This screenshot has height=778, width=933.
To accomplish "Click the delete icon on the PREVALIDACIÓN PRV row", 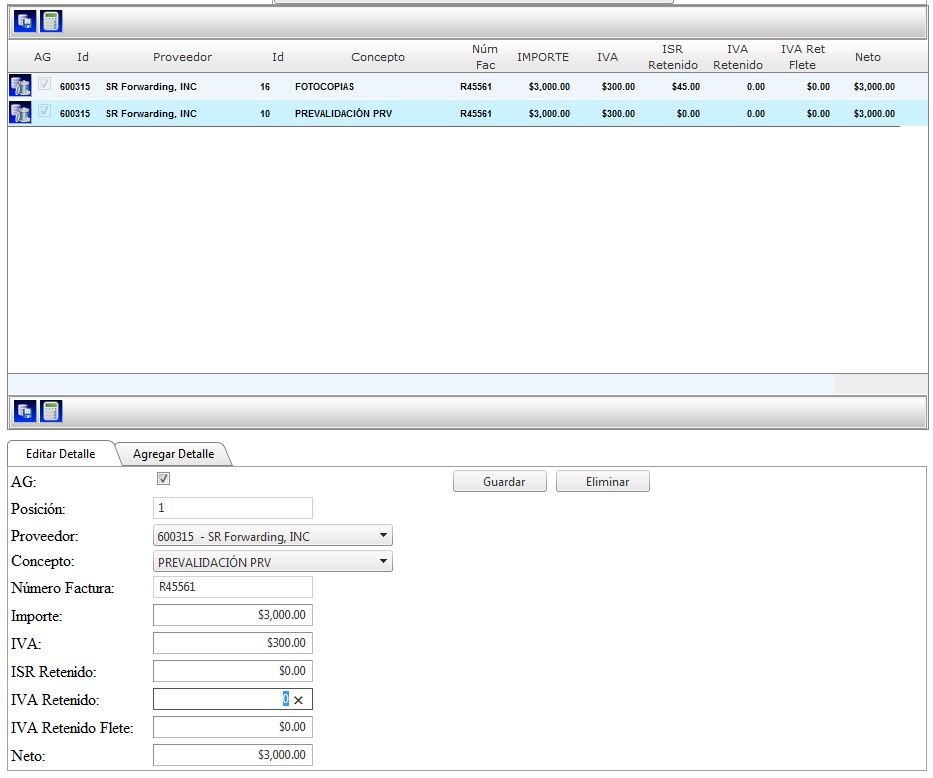I will point(20,113).
